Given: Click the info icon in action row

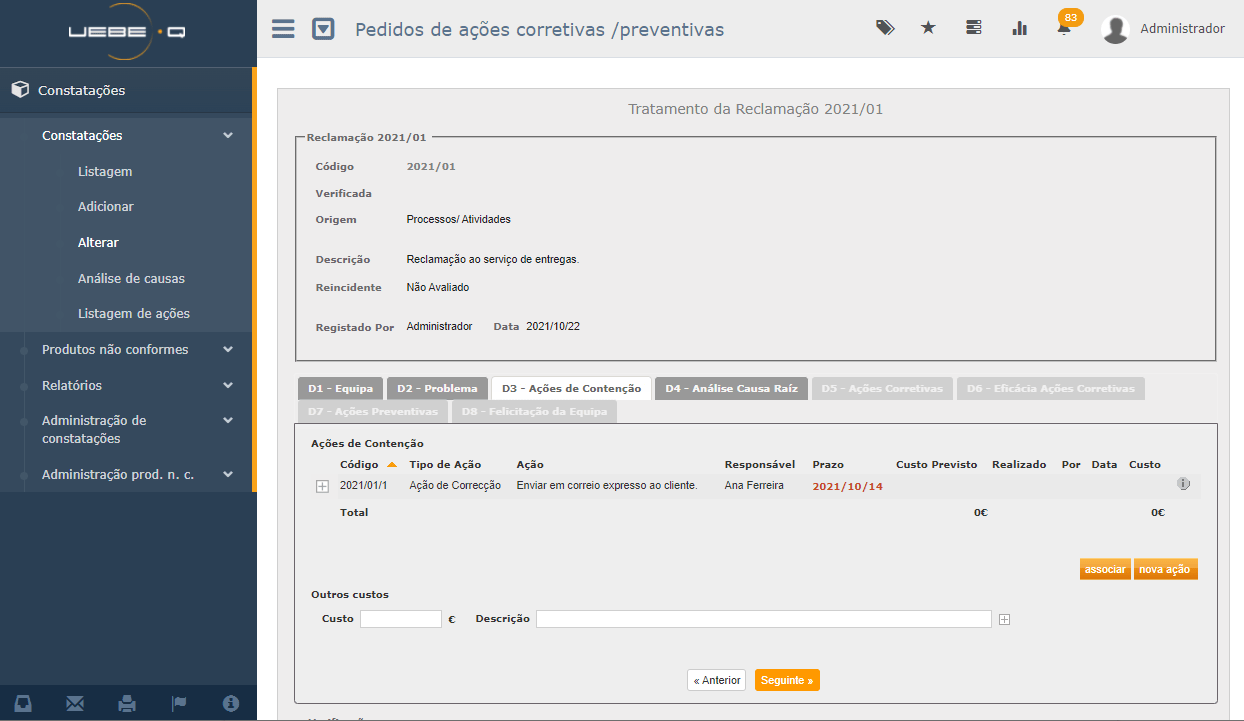Looking at the screenshot, I should pyautogui.click(x=1183, y=484).
